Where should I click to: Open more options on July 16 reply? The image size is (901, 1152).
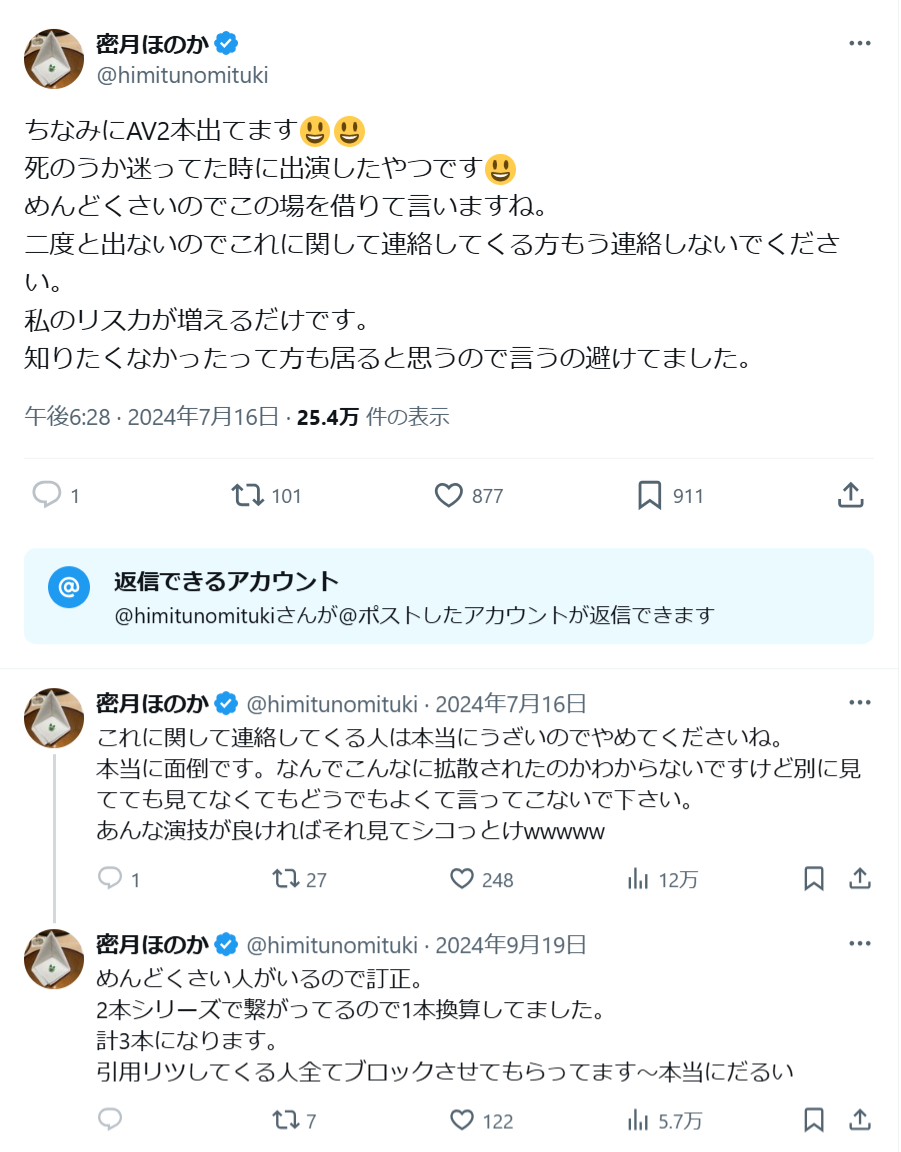point(859,703)
